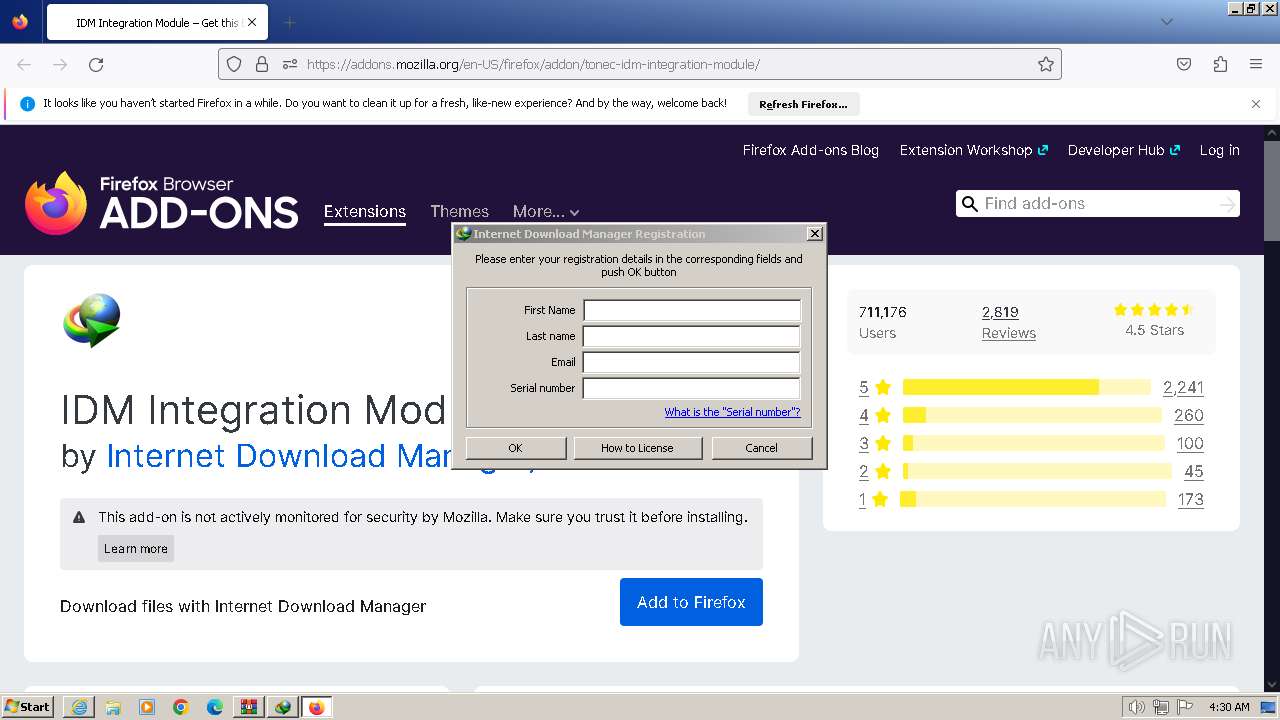Open Firefox Add-ons Blog link
Image resolution: width=1280 pixels, height=720 pixels.
point(811,150)
